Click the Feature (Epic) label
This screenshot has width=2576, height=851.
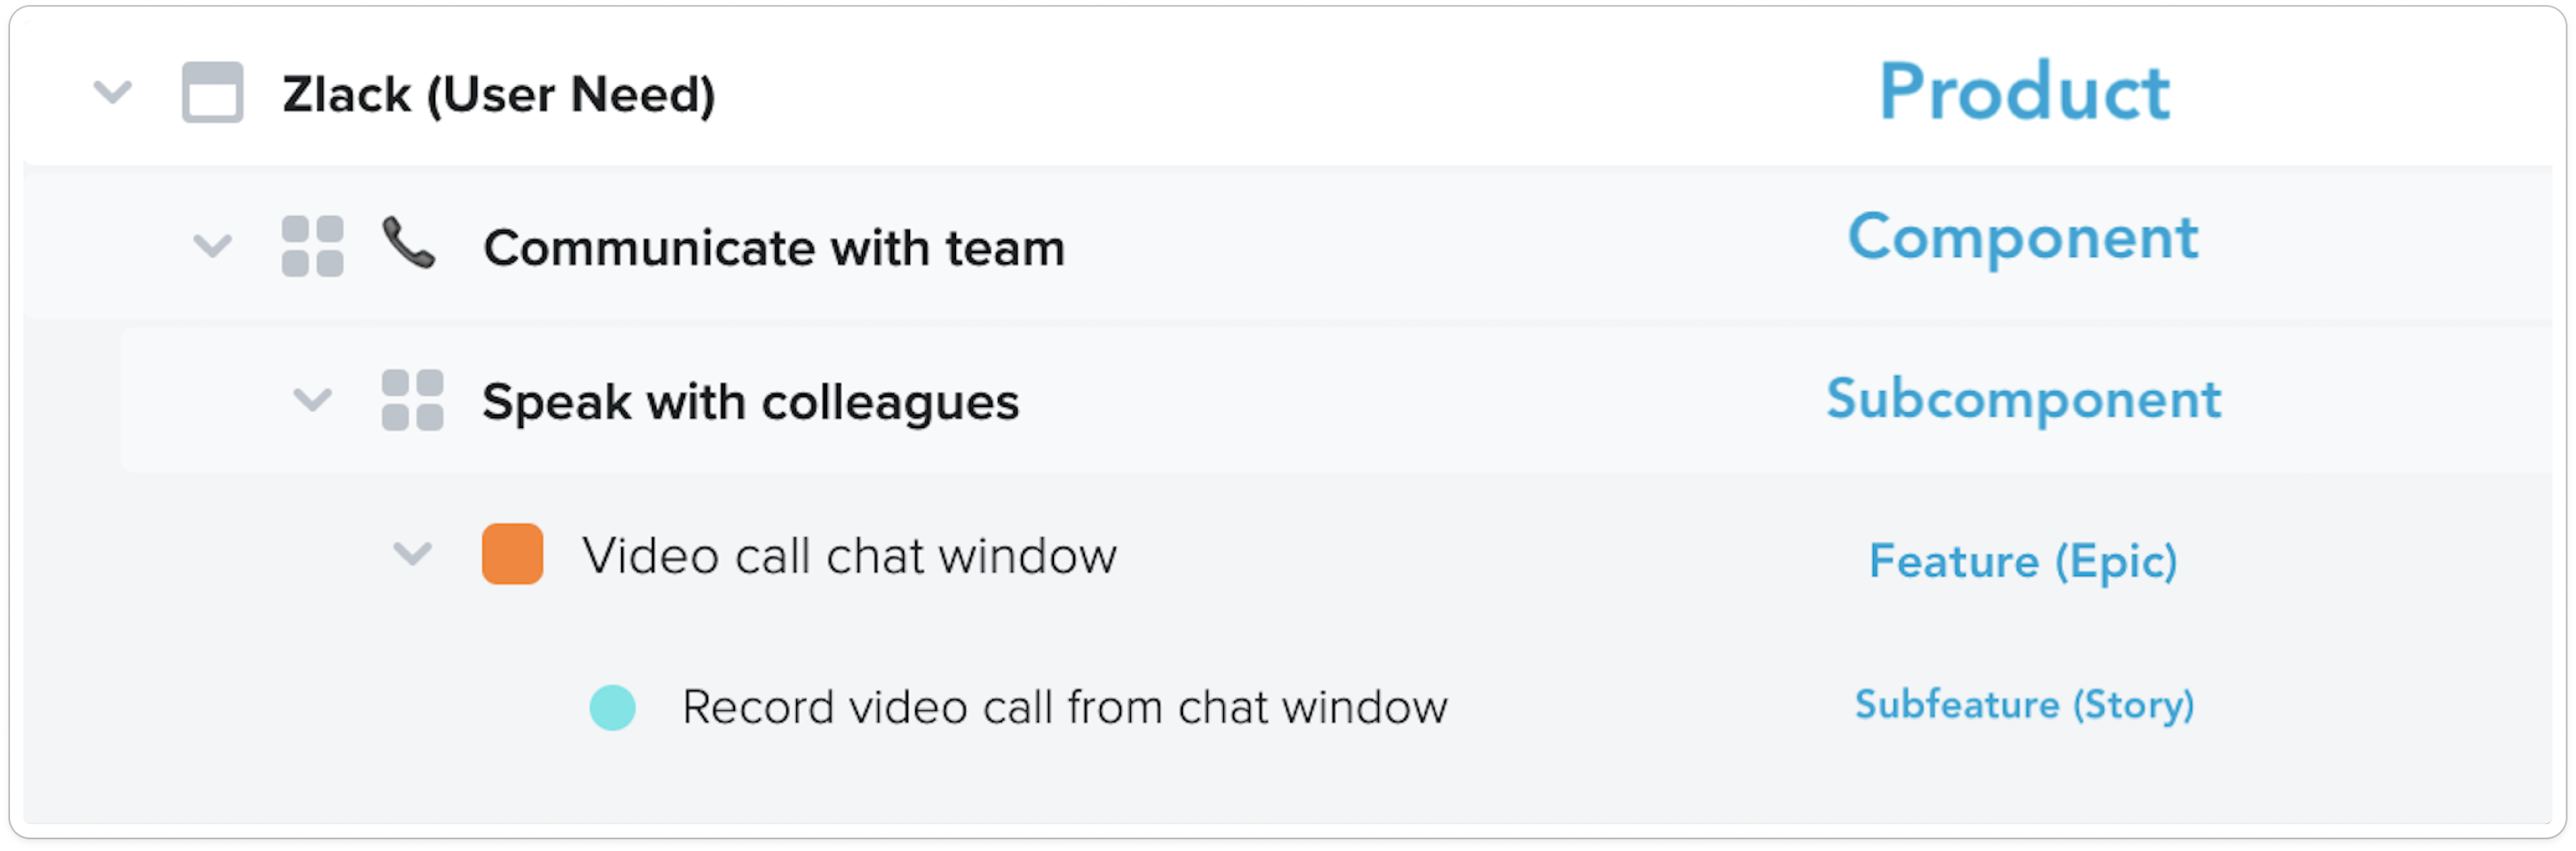[x=2022, y=561]
